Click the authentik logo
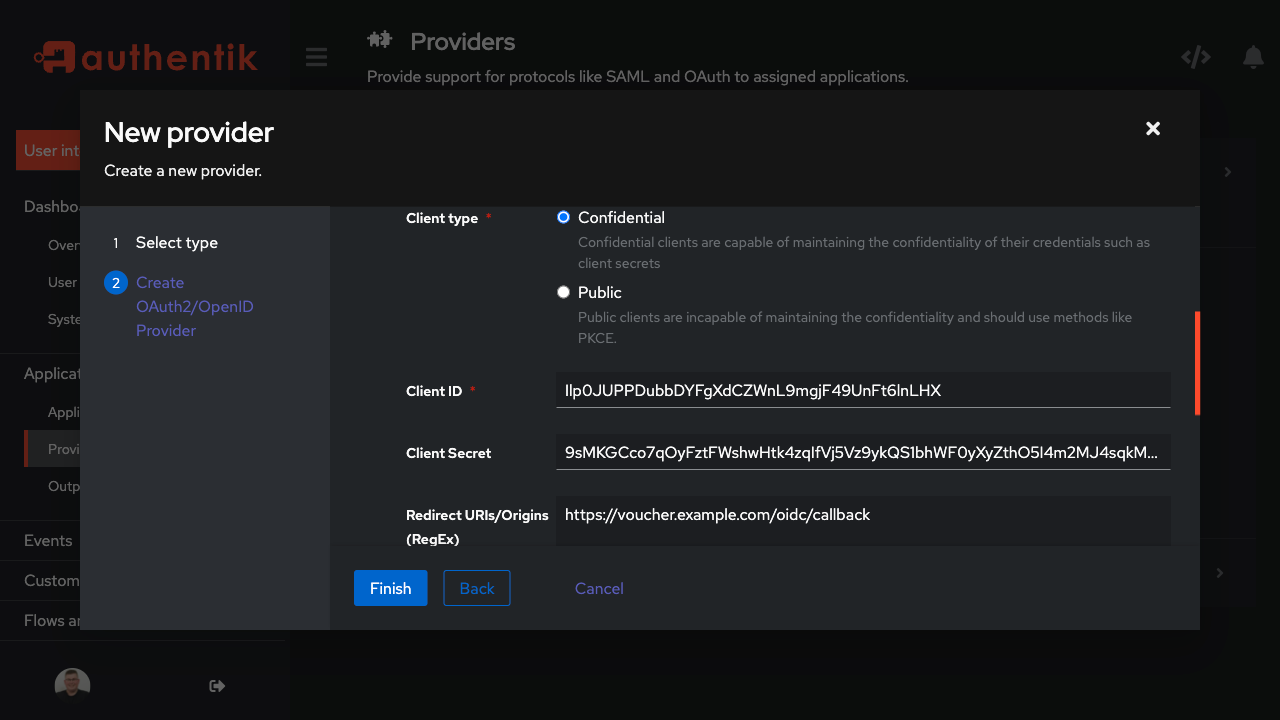 click(145, 57)
